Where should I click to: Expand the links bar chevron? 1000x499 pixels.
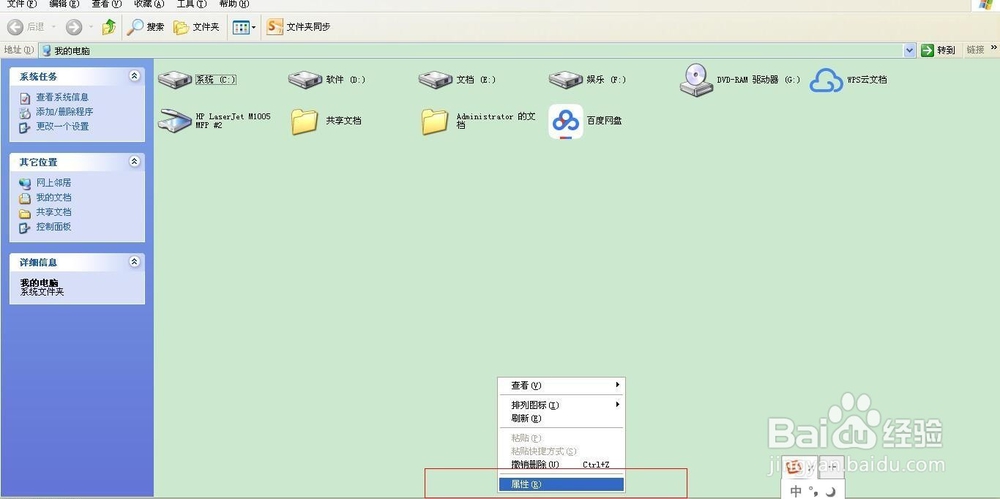994,48
